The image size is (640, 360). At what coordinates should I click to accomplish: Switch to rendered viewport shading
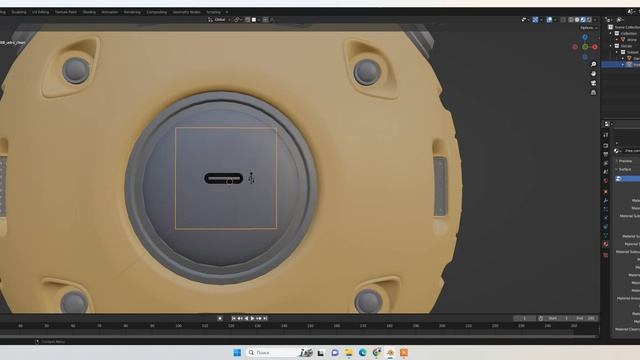click(x=589, y=20)
